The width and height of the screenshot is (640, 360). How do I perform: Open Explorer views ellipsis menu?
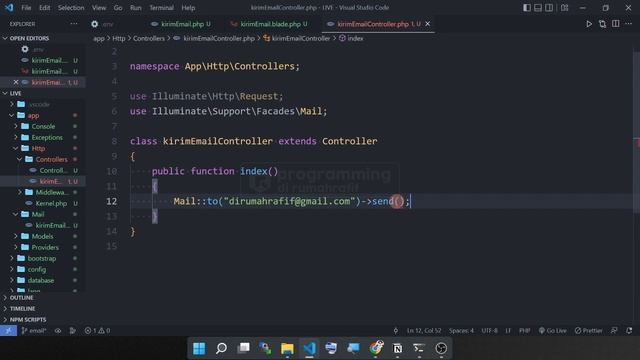click(73, 24)
